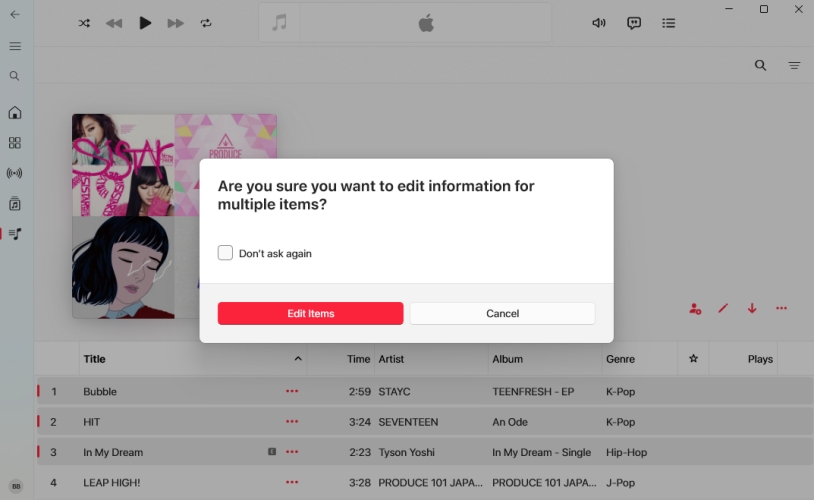
Task: Select the Bubble song row
Action: pyautogui.click(x=425, y=391)
